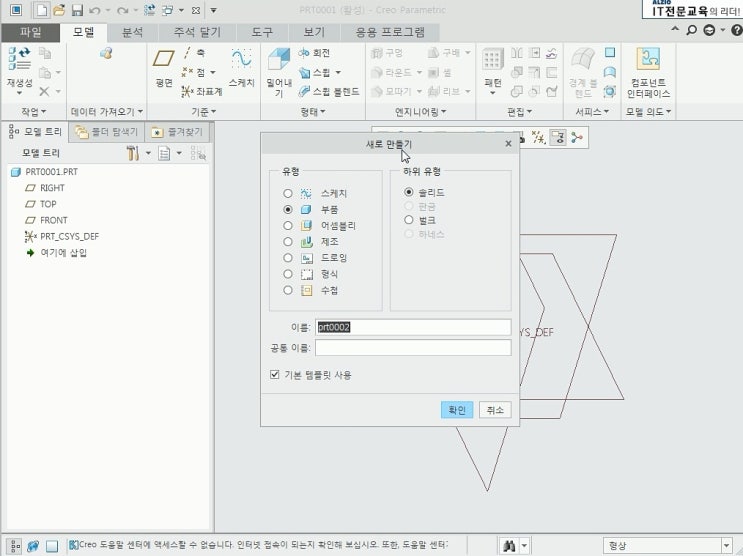Open the File (파일) menu tab
Image resolution: width=743 pixels, height=556 pixels.
(30, 32)
